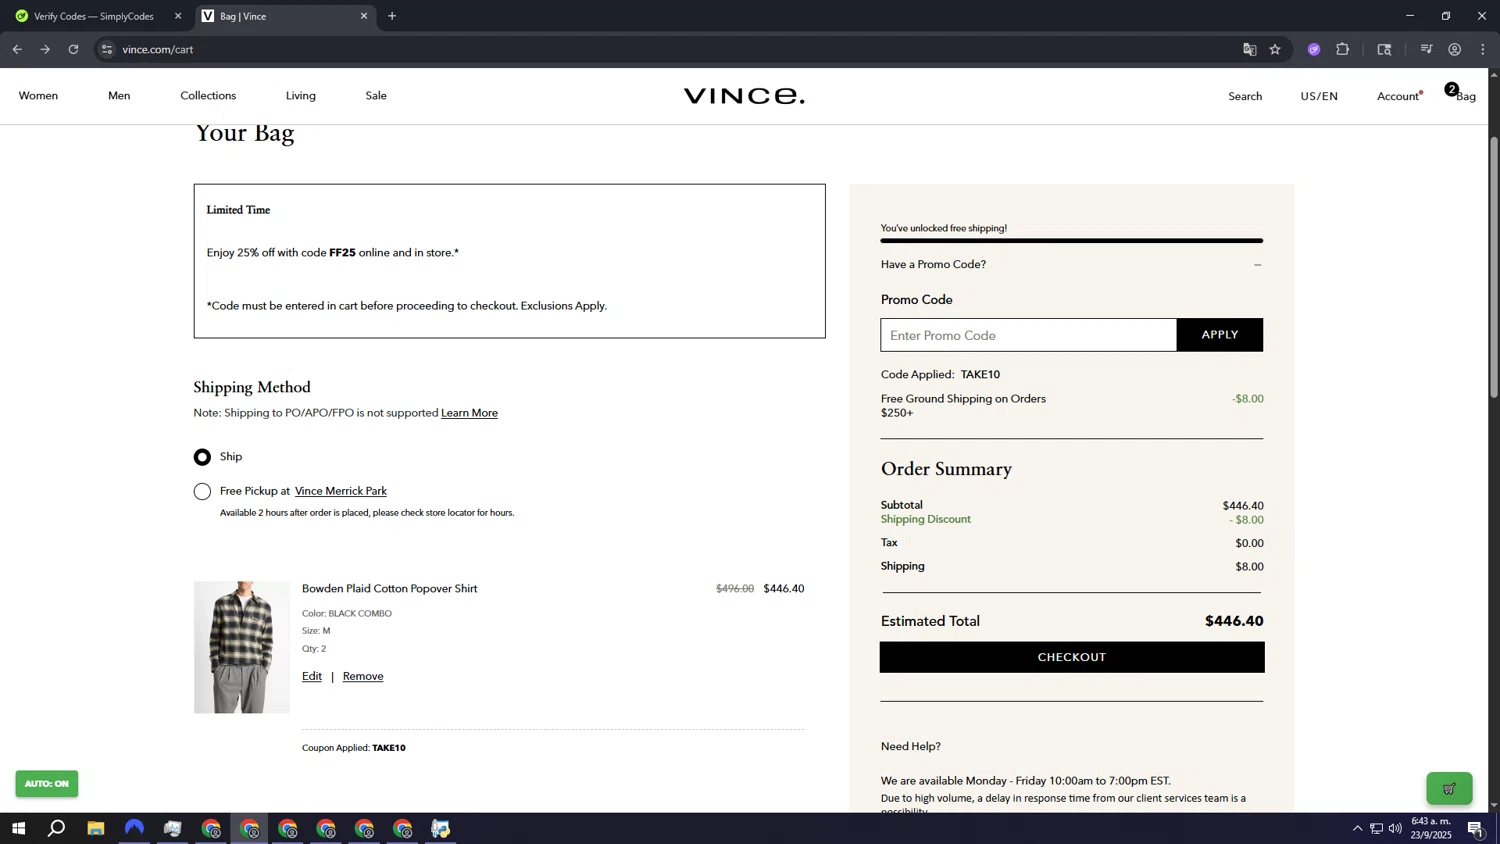Select the Estimated Total $446.40 amount
The width and height of the screenshot is (1500, 844).
(x=1234, y=621)
